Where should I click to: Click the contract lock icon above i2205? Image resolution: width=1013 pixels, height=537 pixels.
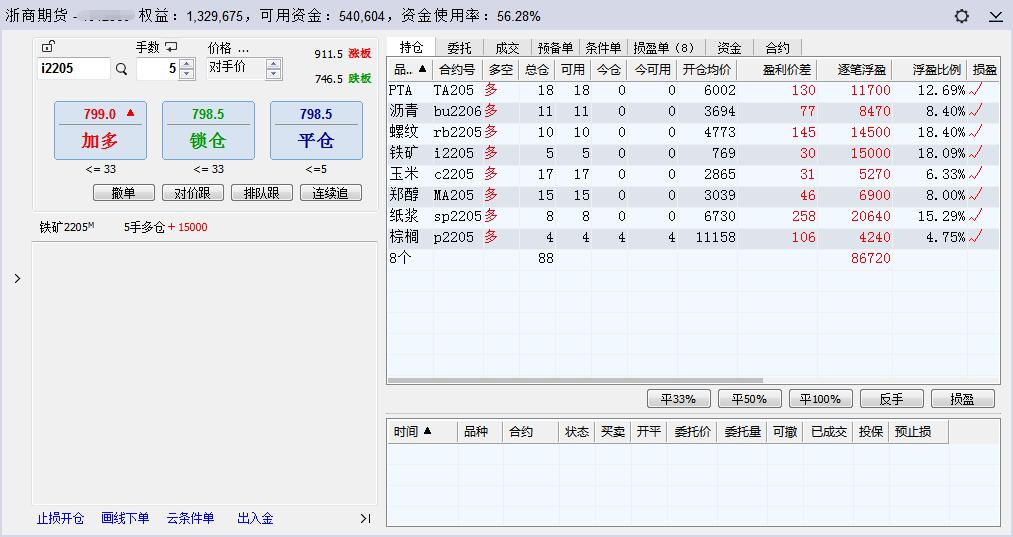[x=48, y=47]
